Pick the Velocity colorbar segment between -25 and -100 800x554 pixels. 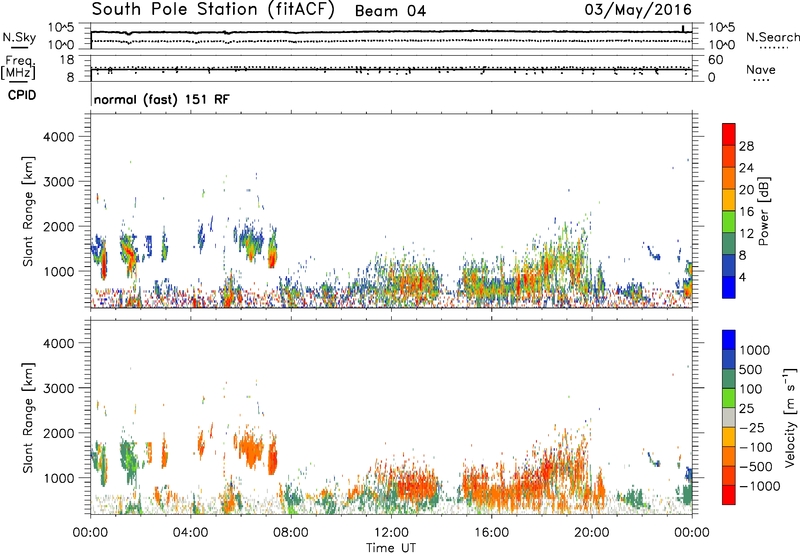pyautogui.click(x=729, y=437)
